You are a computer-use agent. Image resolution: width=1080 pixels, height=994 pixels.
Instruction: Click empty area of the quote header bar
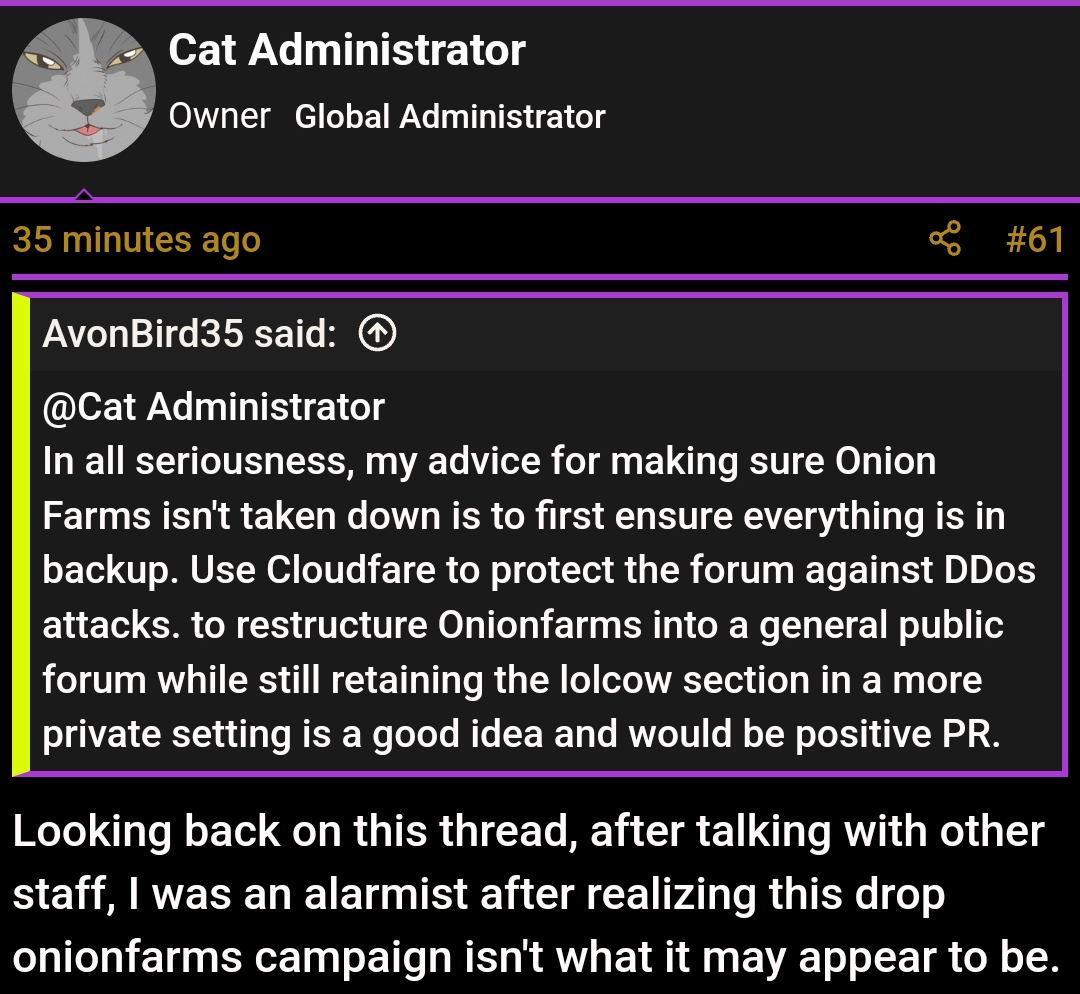tap(720, 334)
